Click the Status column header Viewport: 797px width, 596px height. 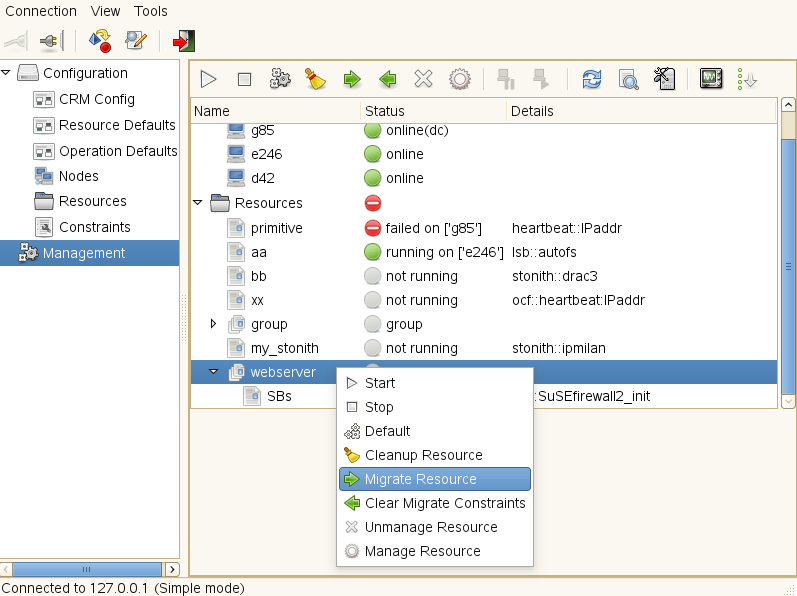tap(385, 111)
